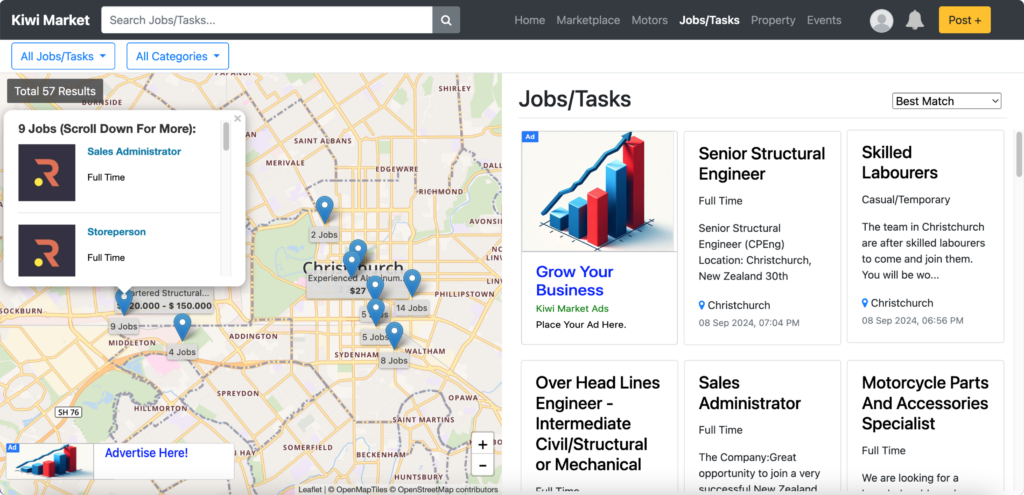
Task: Open the Over Head Lines Engineer listing
Action: 598,424
